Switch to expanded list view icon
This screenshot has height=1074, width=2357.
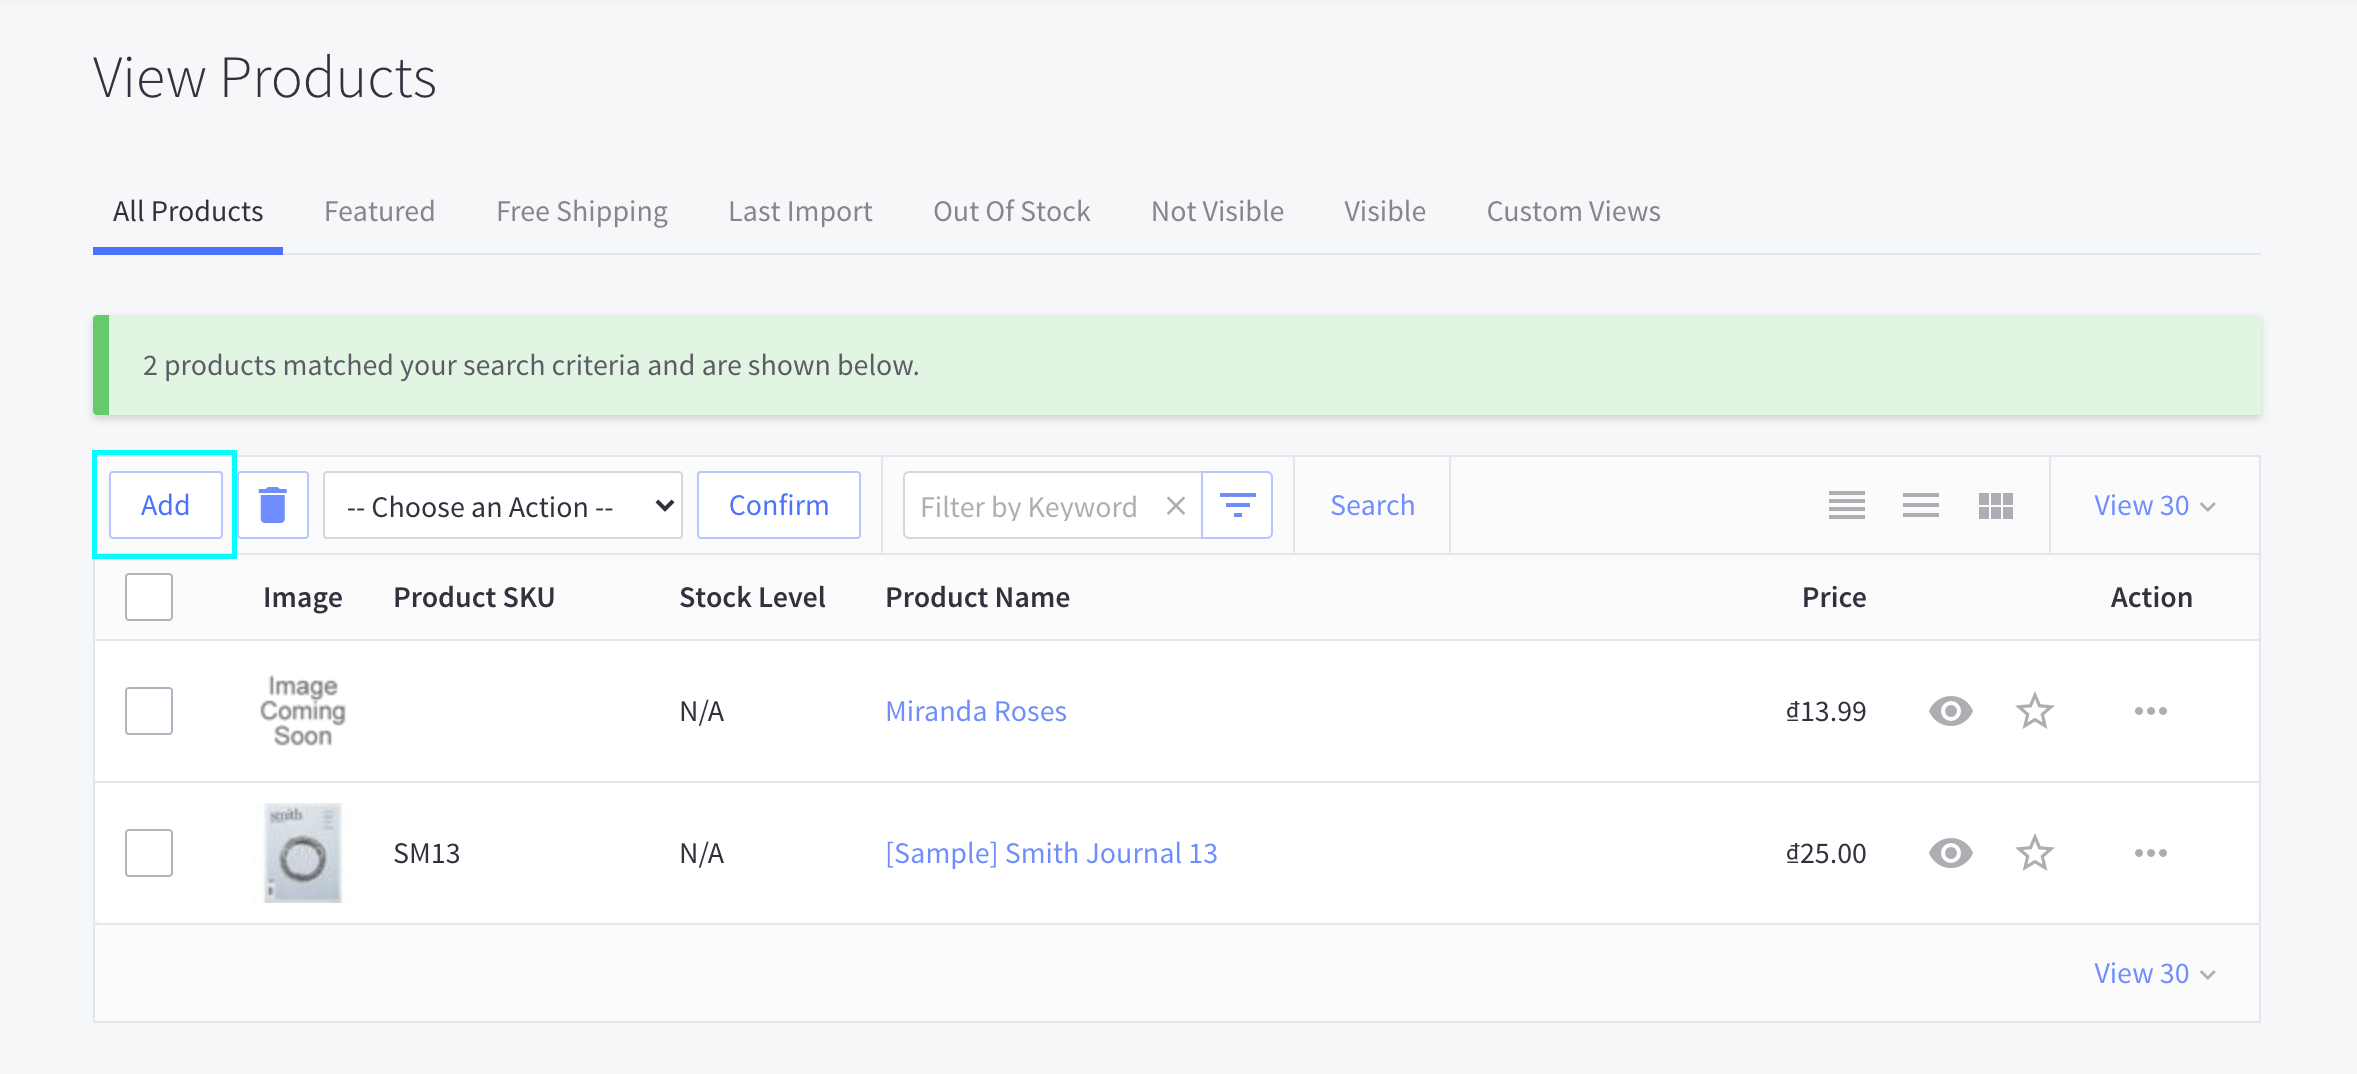[1846, 505]
